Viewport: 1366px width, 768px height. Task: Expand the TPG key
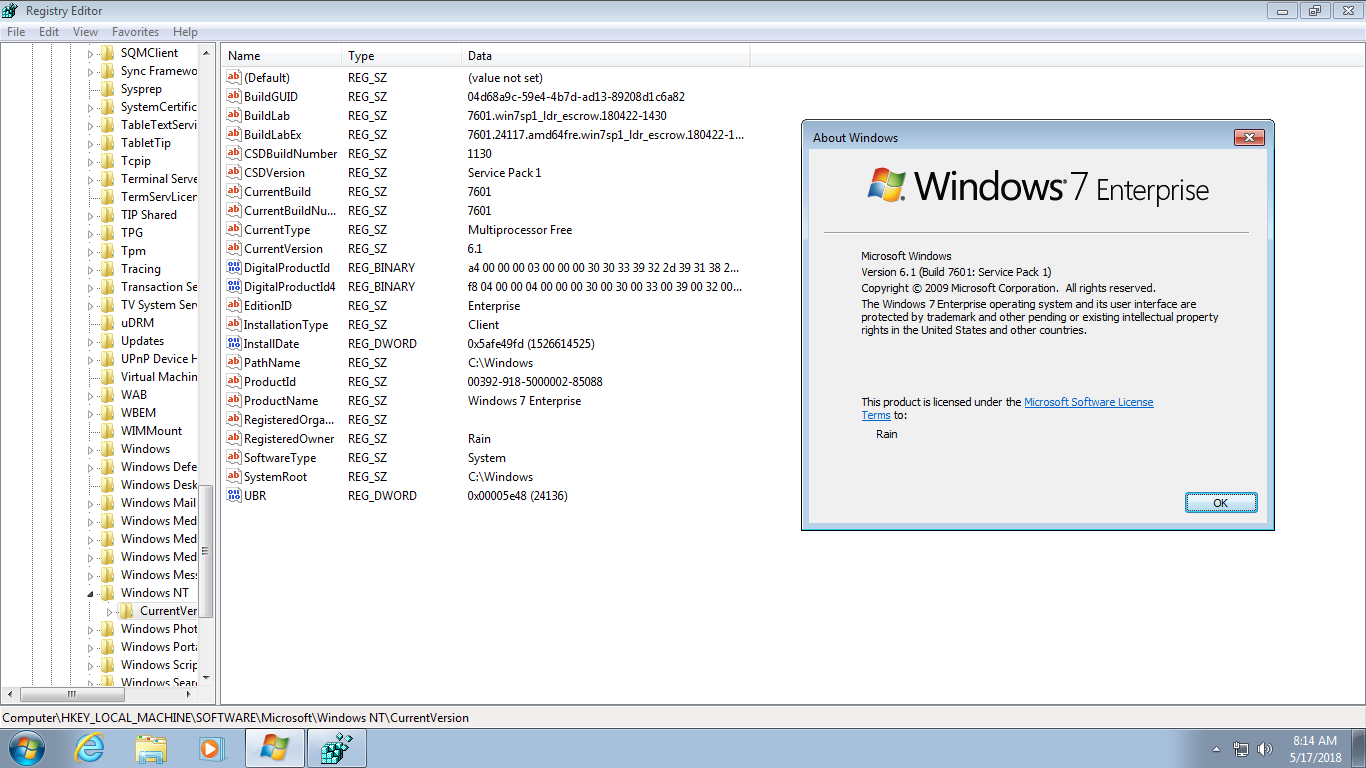click(90, 233)
